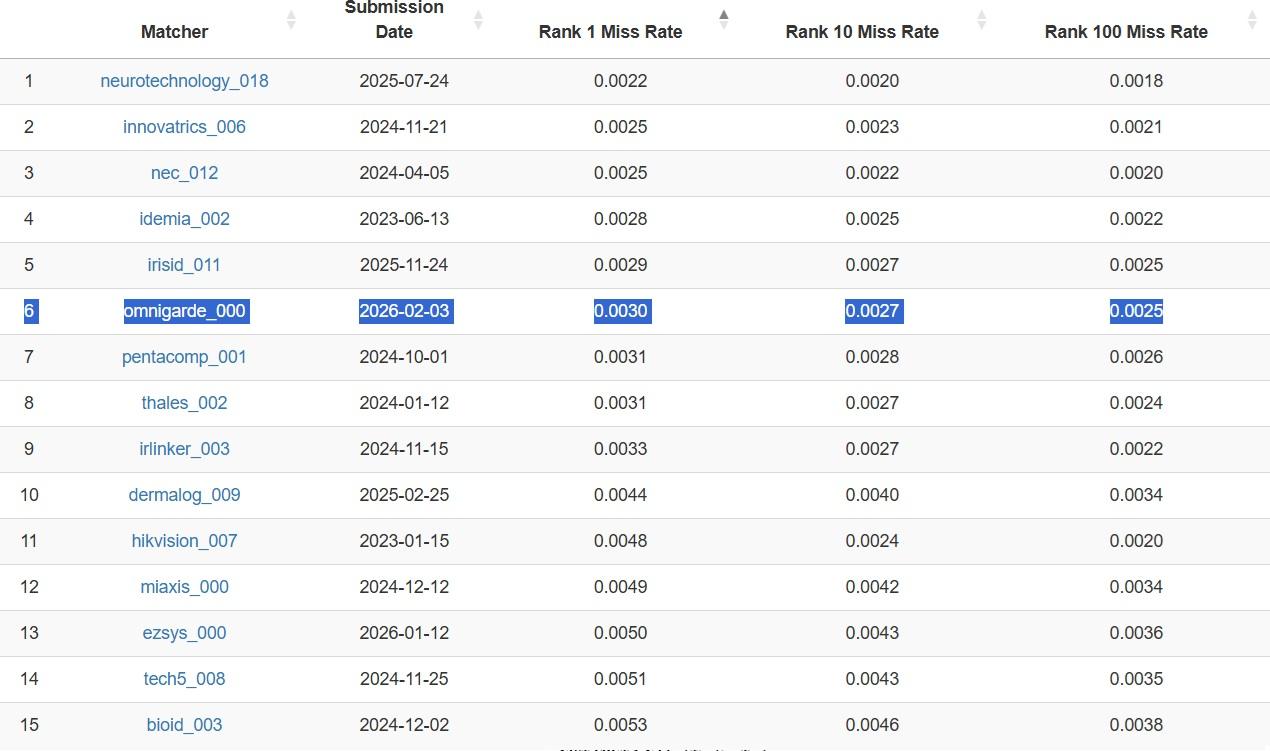Click sort arrow icon beside Rank 1 Miss Rate
The width and height of the screenshot is (1270, 751).
724,19
